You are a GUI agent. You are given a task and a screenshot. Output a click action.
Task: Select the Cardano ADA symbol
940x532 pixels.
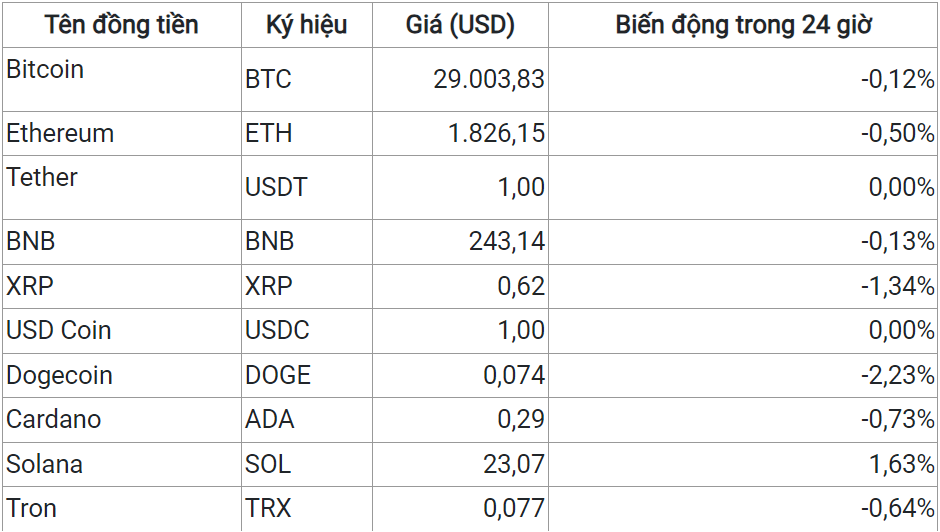coord(270,419)
